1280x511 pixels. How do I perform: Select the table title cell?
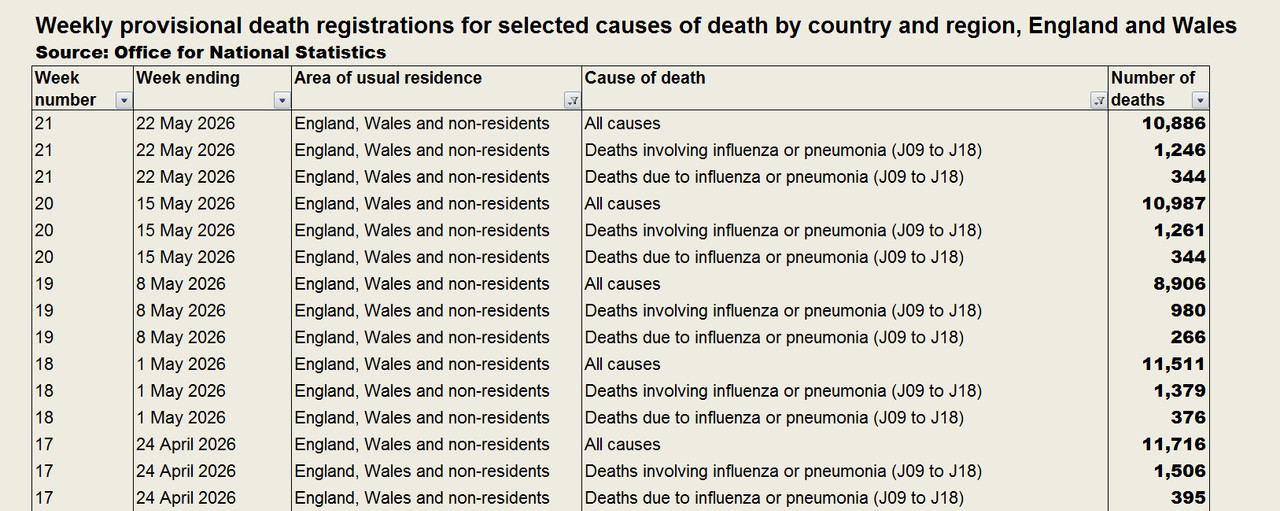click(636, 25)
